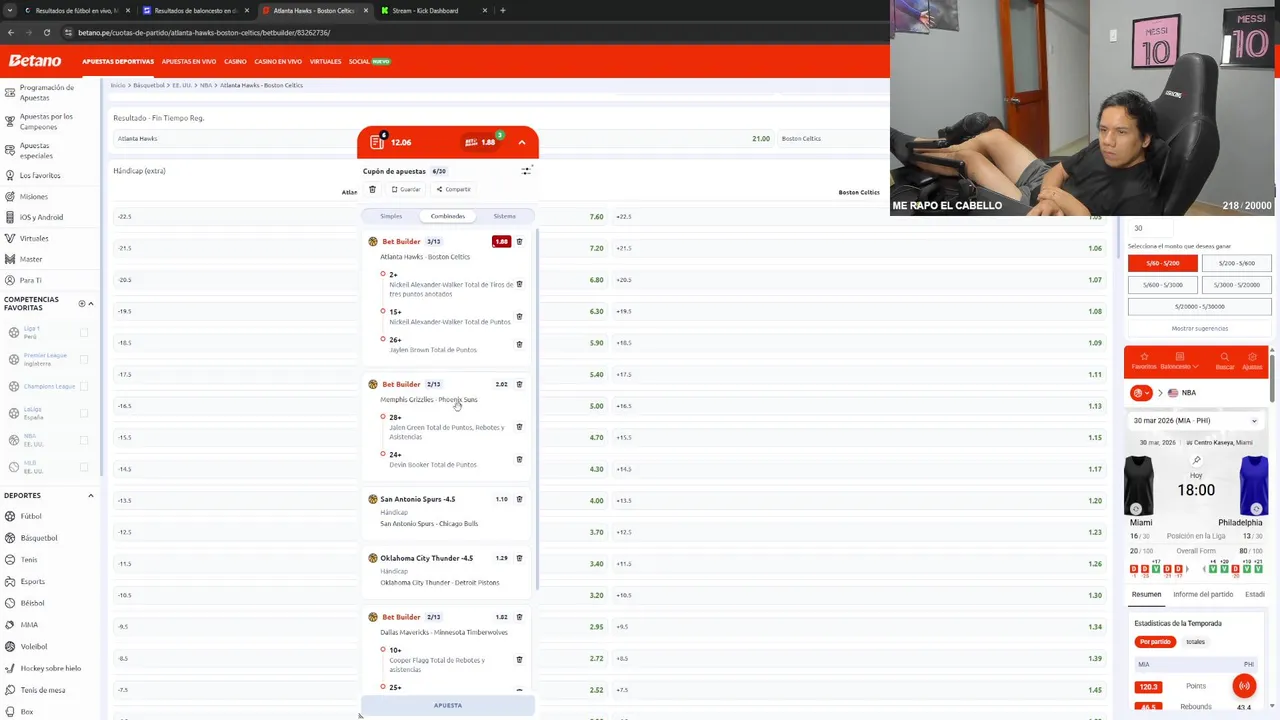
Task: Clear all bets with the trash icon beside Guardar
Action: pyautogui.click(x=372, y=189)
